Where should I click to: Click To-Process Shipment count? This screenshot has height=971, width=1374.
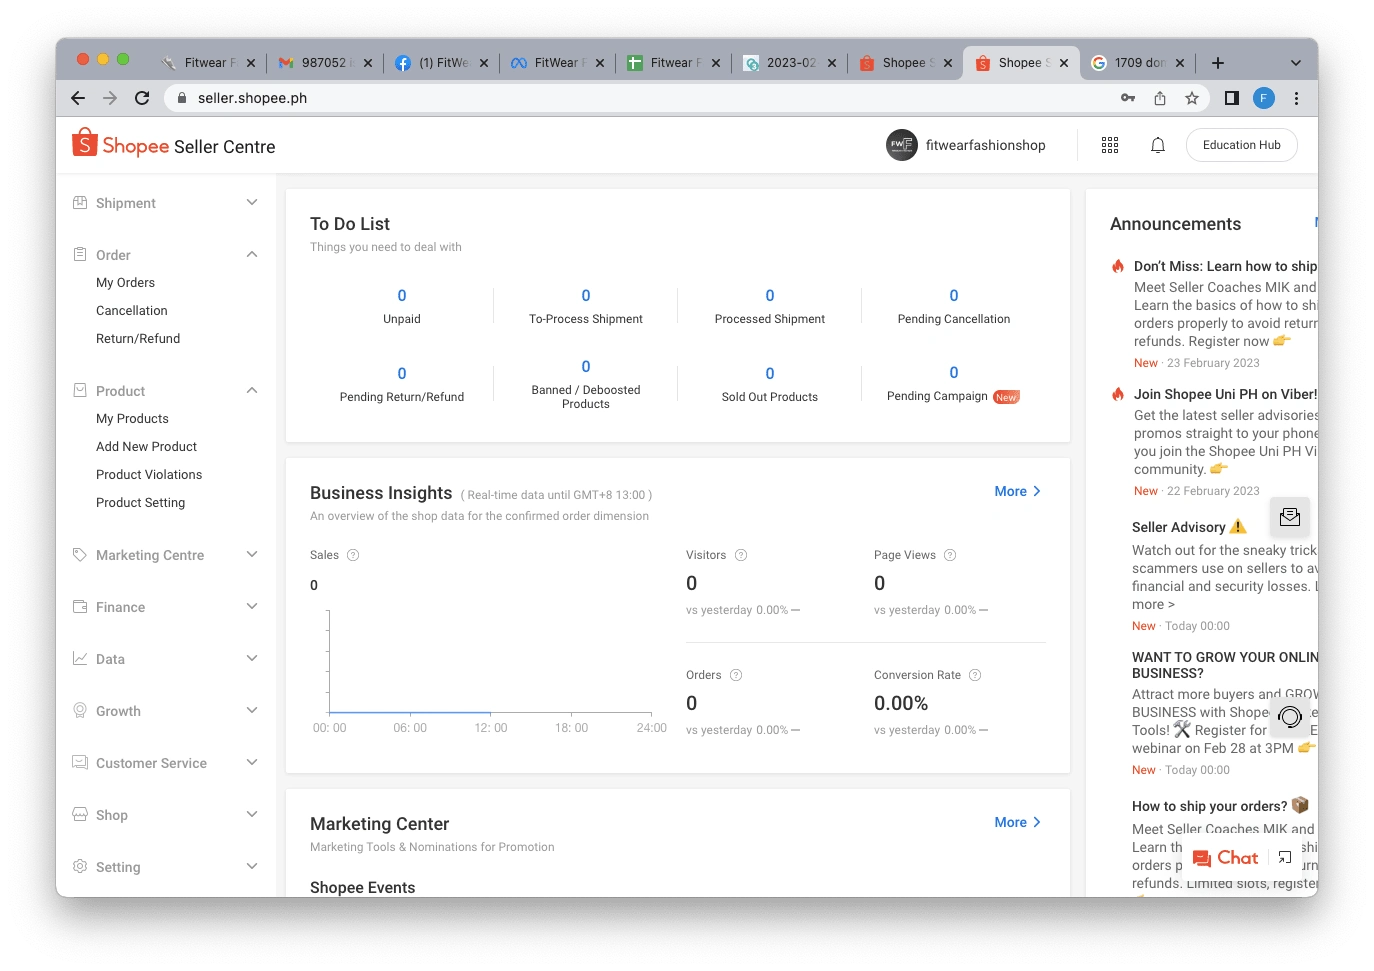point(586,296)
